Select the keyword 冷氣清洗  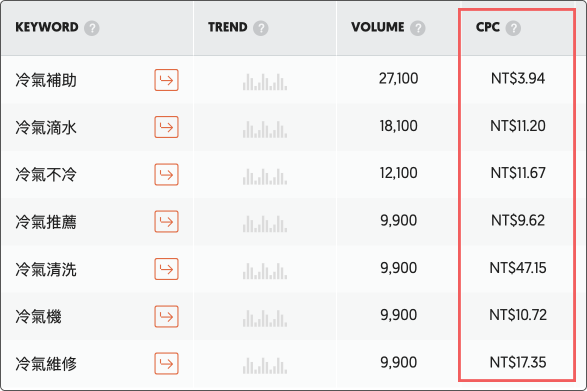tap(46, 269)
